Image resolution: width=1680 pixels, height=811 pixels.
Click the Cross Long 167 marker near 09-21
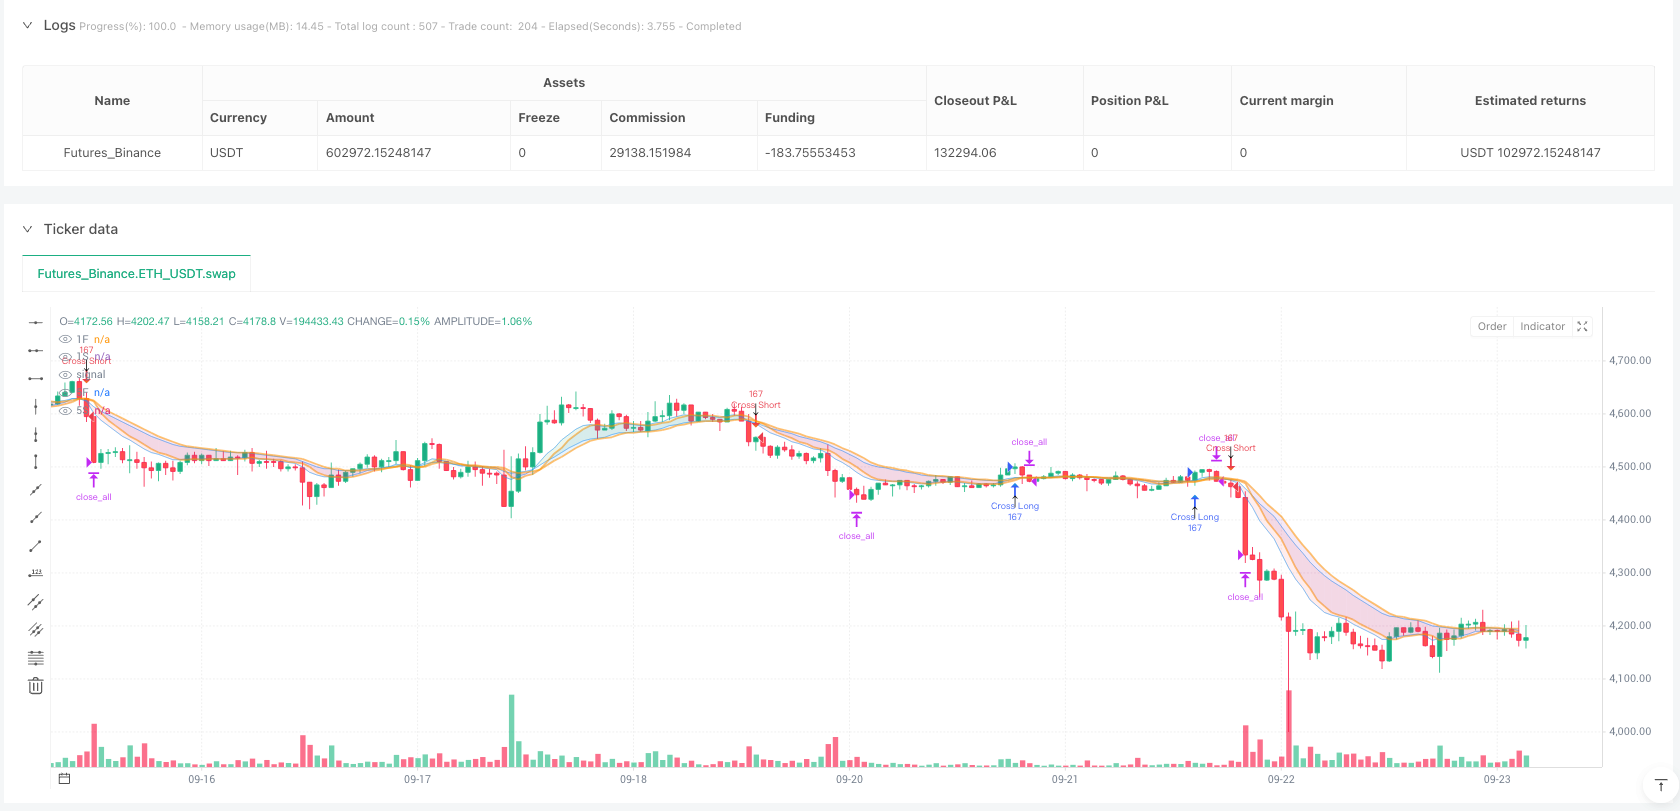(1015, 505)
